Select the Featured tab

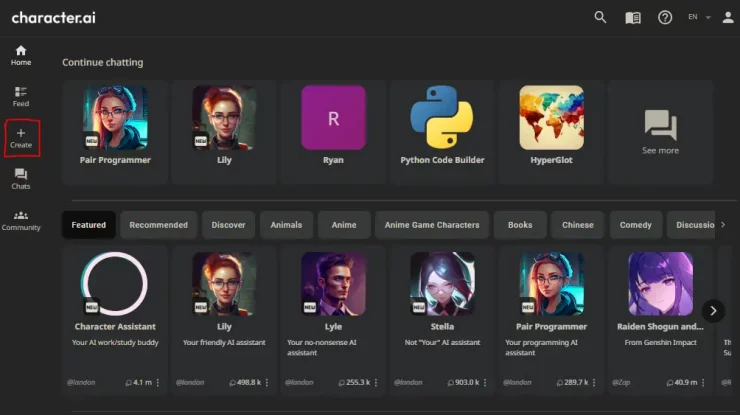pos(89,225)
